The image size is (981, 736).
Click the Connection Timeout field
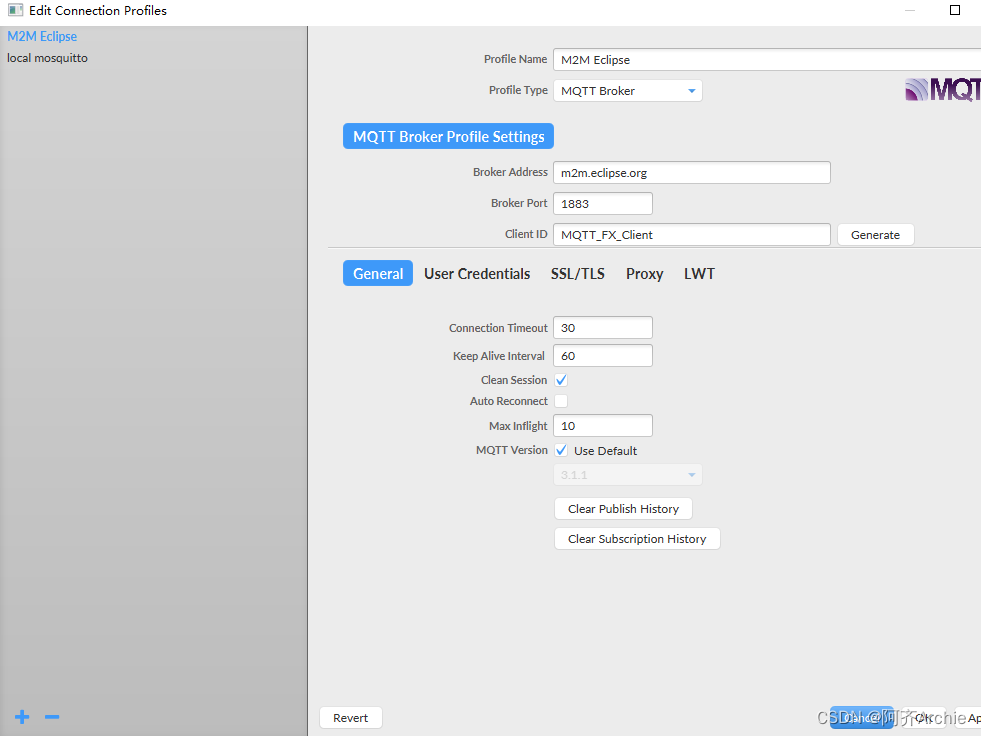coord(603,328)
